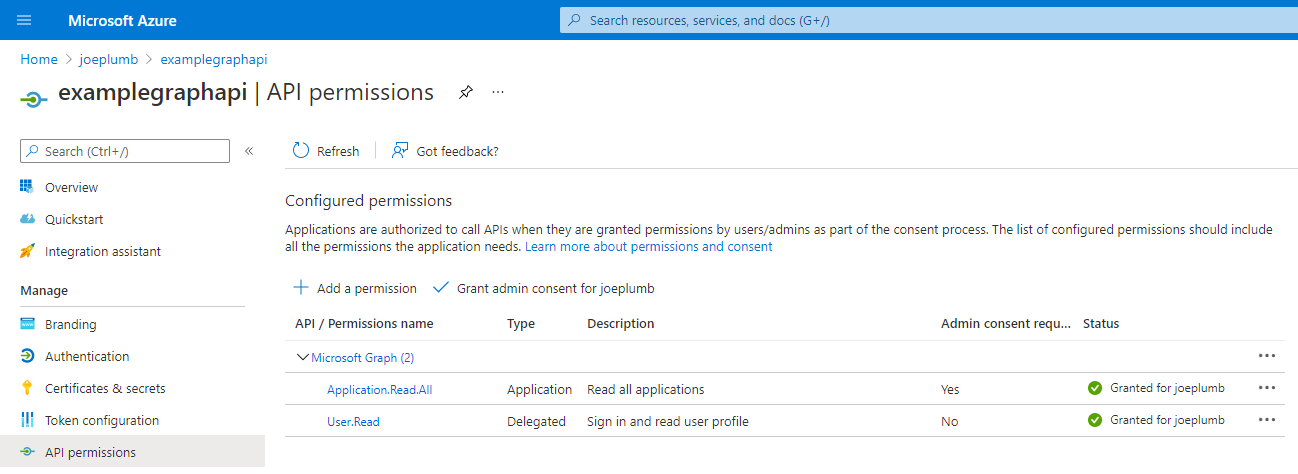Click the Admin consent column header
1298x474 pixels.
(x=1006, y=324)
